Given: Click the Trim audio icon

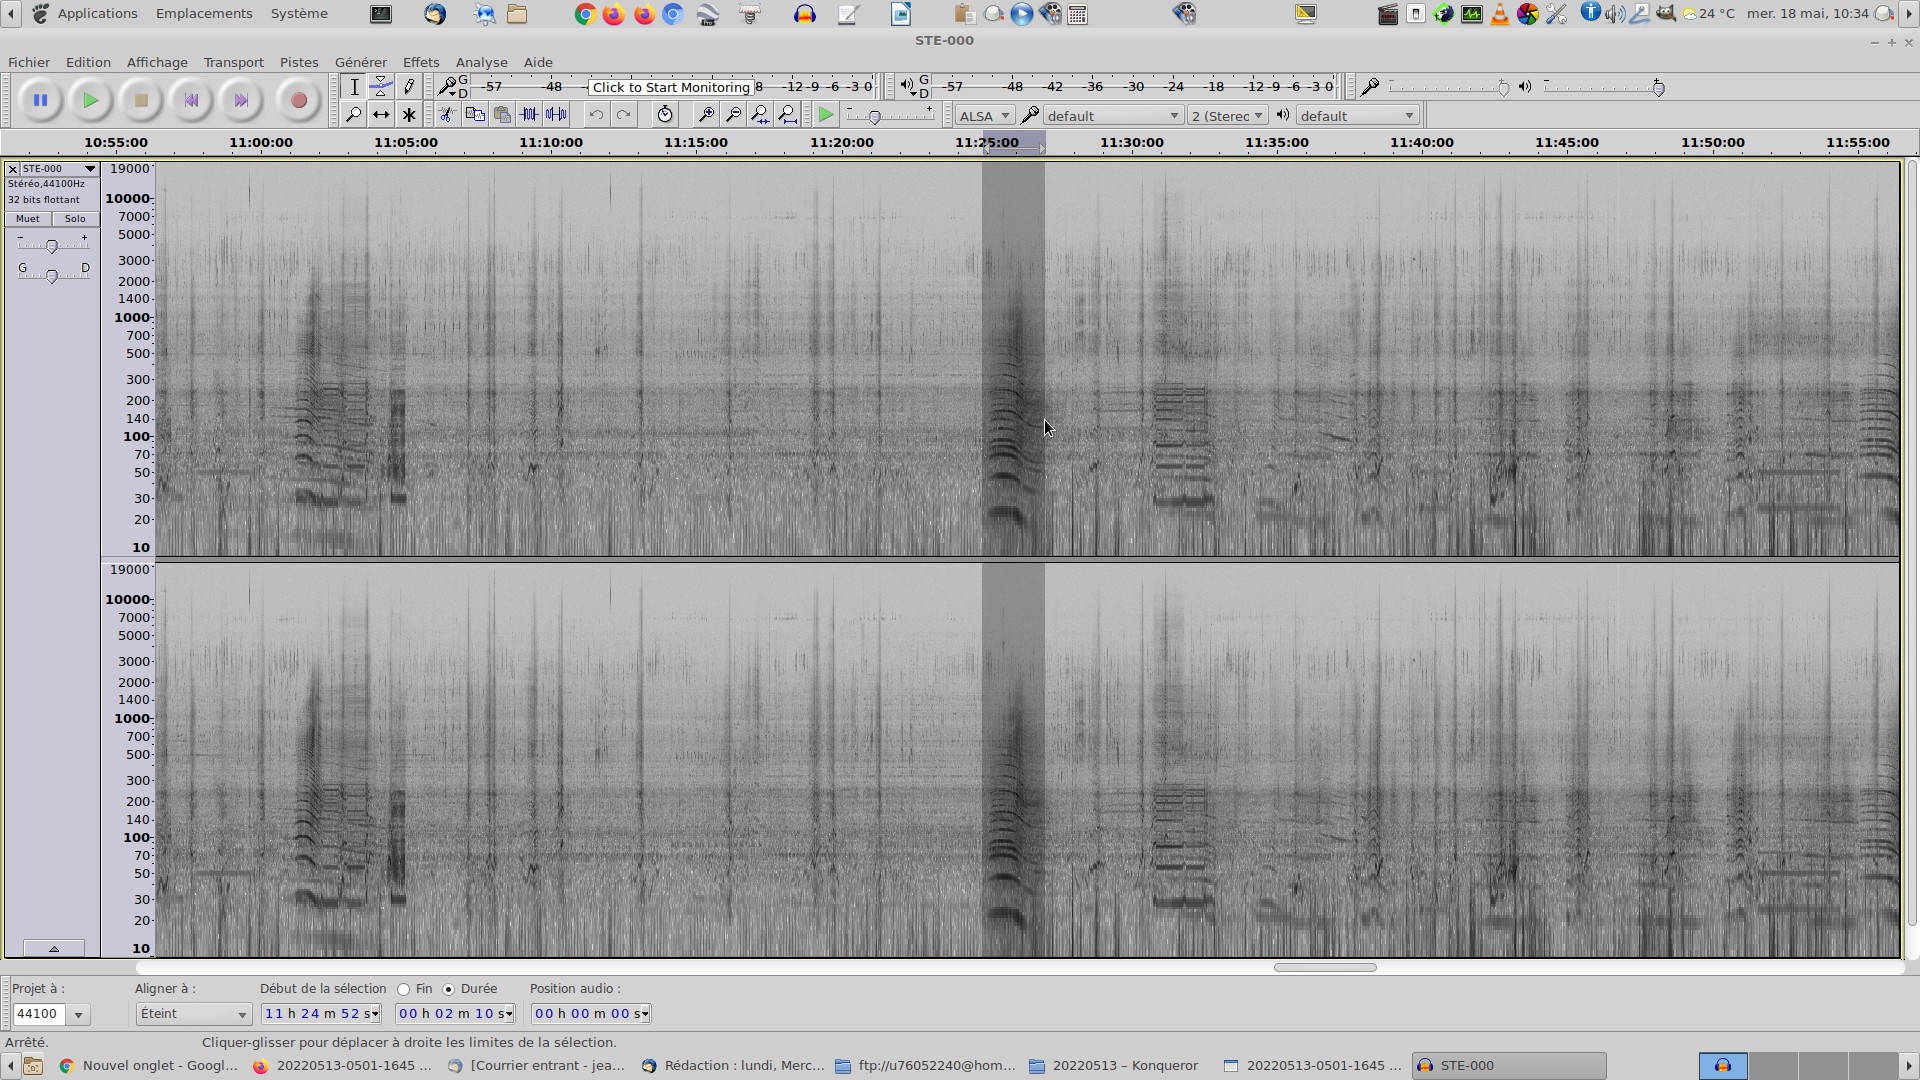Looking at the screenshot, I should pos(529,115).
